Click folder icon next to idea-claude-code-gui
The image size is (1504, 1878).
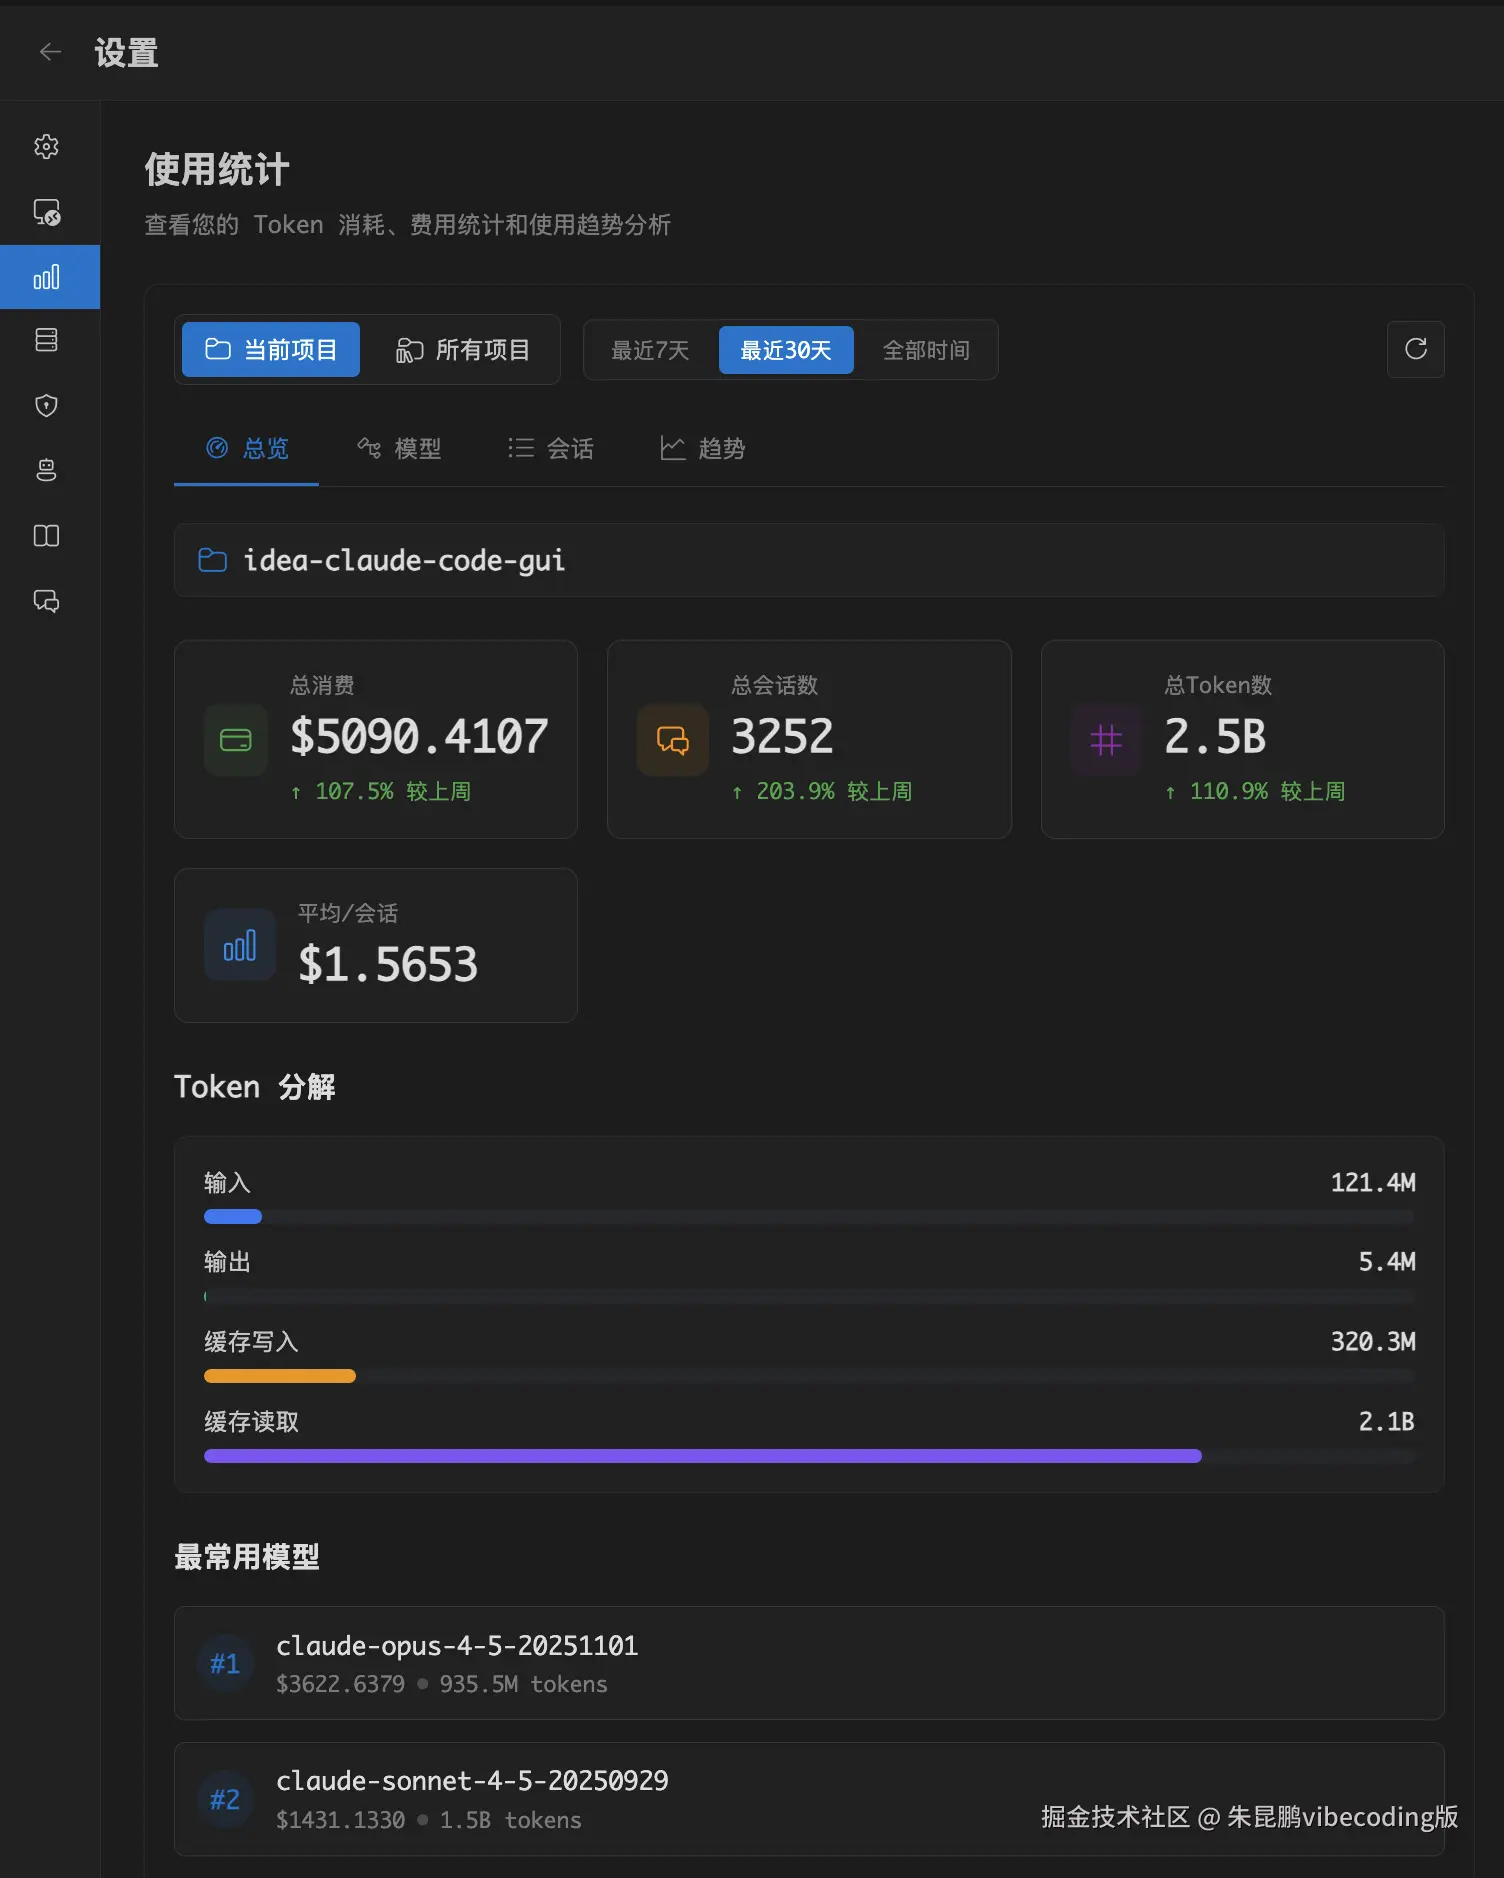pos(212,560)
